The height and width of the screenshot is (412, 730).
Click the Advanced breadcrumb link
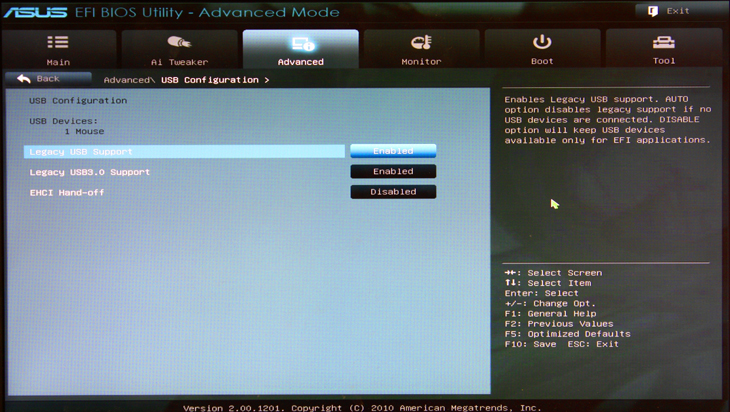click(x=128, y=80)
